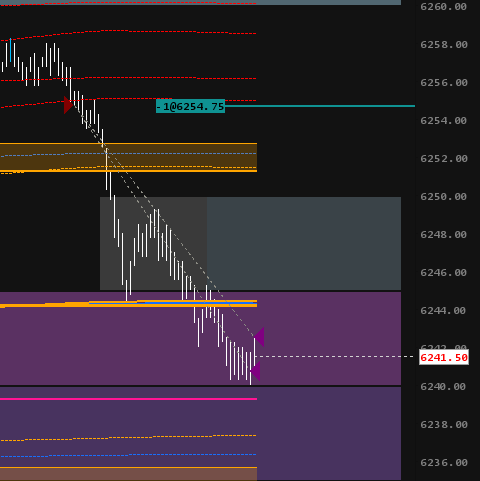Click the -1@6254.75 position label

(190, 106)
